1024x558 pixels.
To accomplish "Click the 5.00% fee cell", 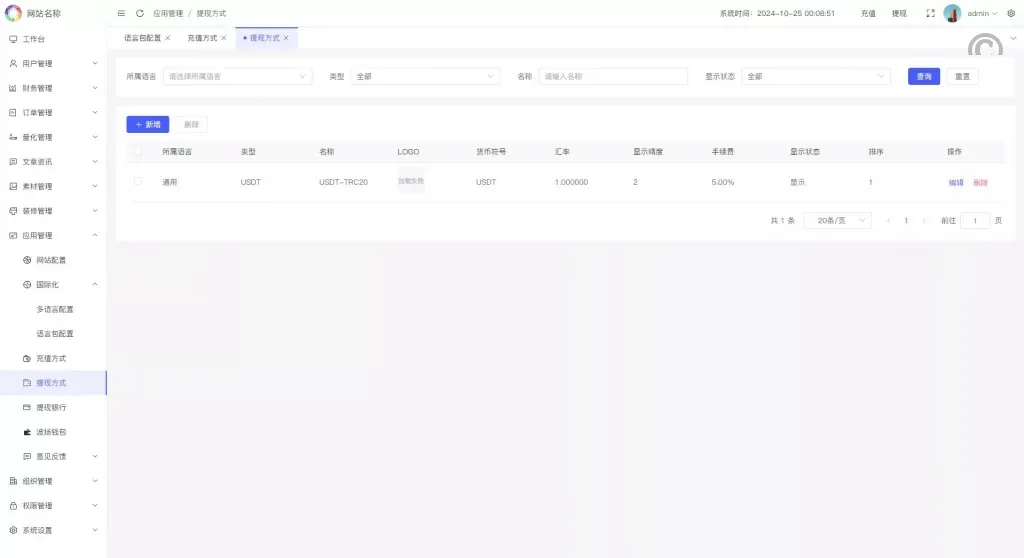I will (723, 182).
